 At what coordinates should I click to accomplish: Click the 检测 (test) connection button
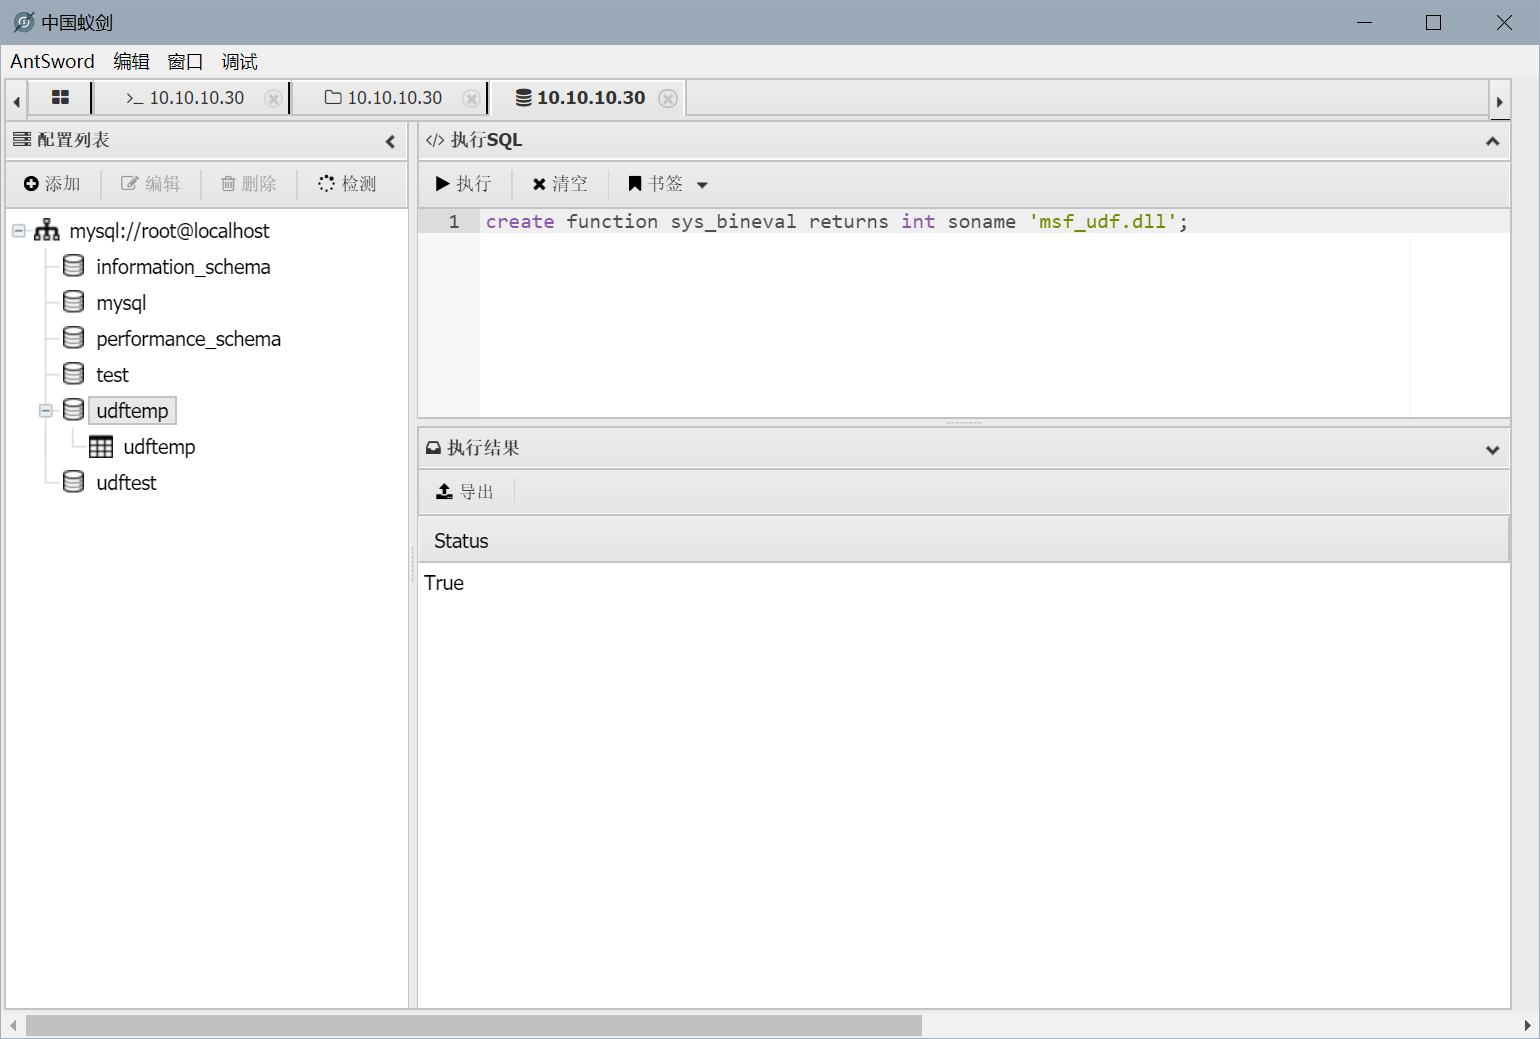[x=347, y=184]
